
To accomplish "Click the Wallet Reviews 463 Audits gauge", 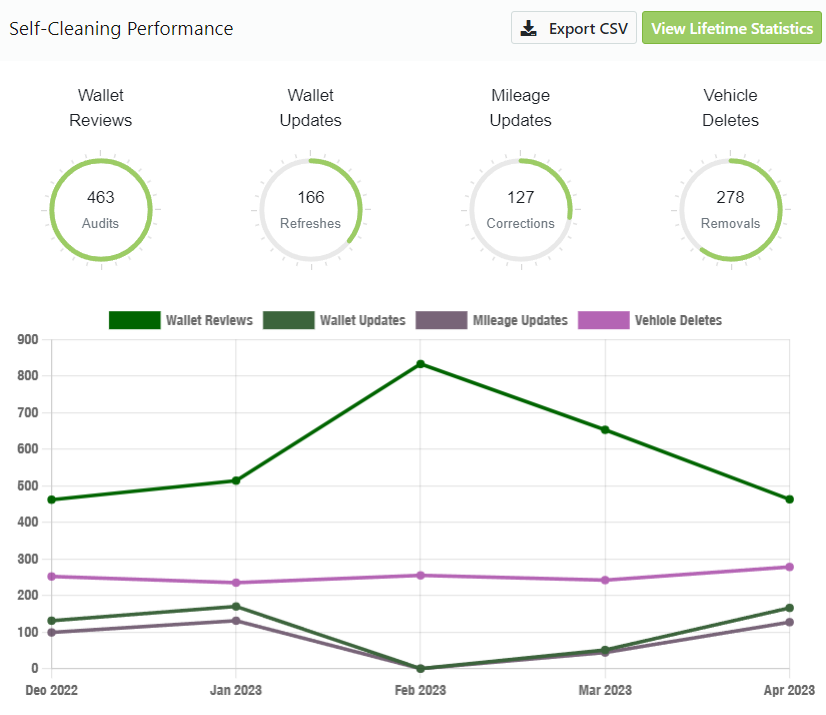I will click(x=101, y=210).
